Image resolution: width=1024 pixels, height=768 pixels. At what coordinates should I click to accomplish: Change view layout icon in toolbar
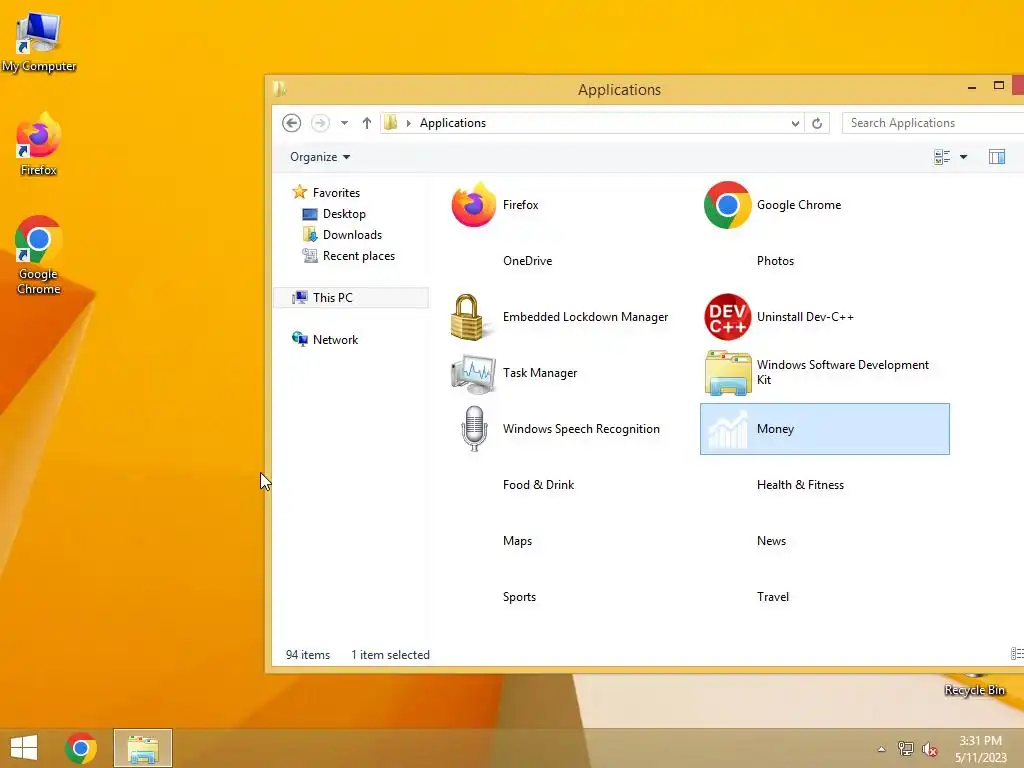click(942, 157)
